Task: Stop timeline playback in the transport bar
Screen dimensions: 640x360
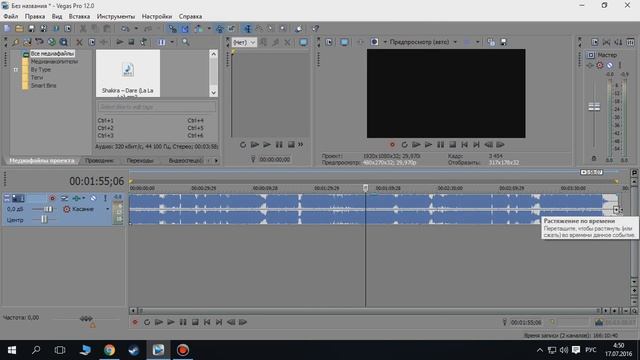Action: pyautogui.click(x=195, y=322)
